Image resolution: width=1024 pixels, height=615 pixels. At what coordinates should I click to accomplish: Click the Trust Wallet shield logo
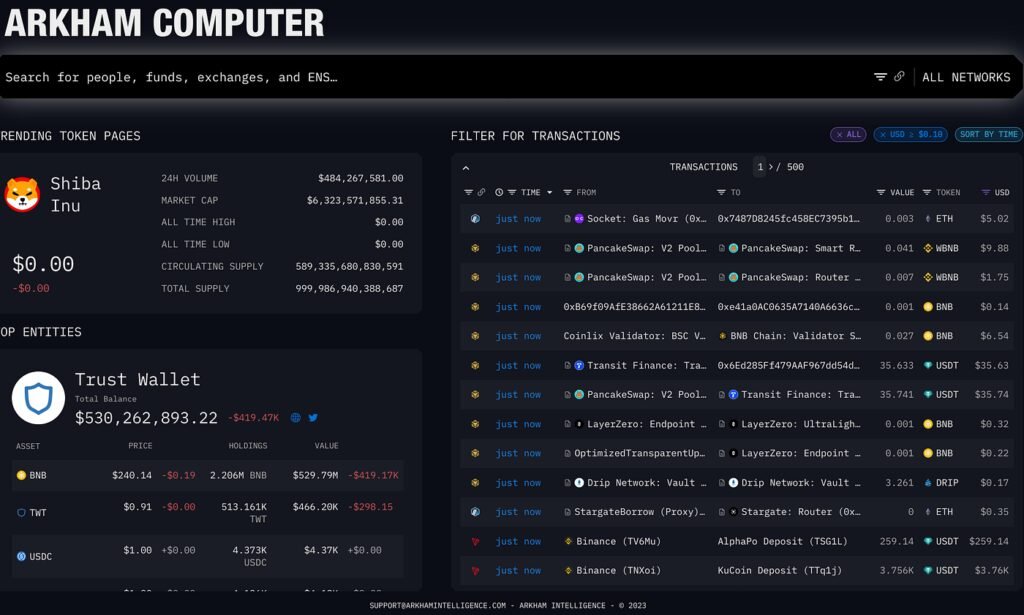click(38, 398)
